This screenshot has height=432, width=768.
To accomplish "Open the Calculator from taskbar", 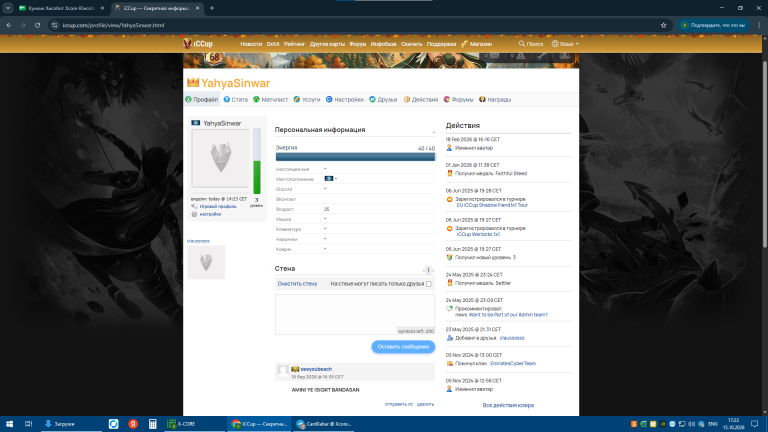I will click(x=152, y=424).
